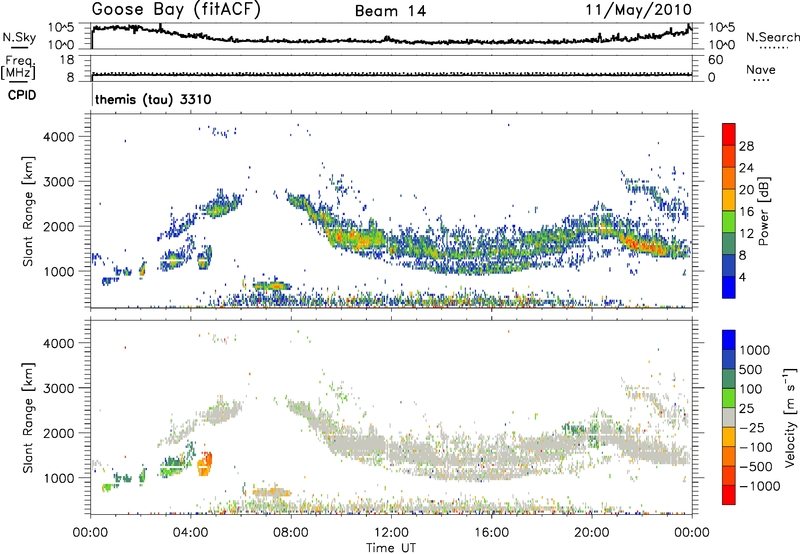Click the 'Velocity [m s-1]' color bar label
This screenshot has height=554, width=800.
[790, 417]
